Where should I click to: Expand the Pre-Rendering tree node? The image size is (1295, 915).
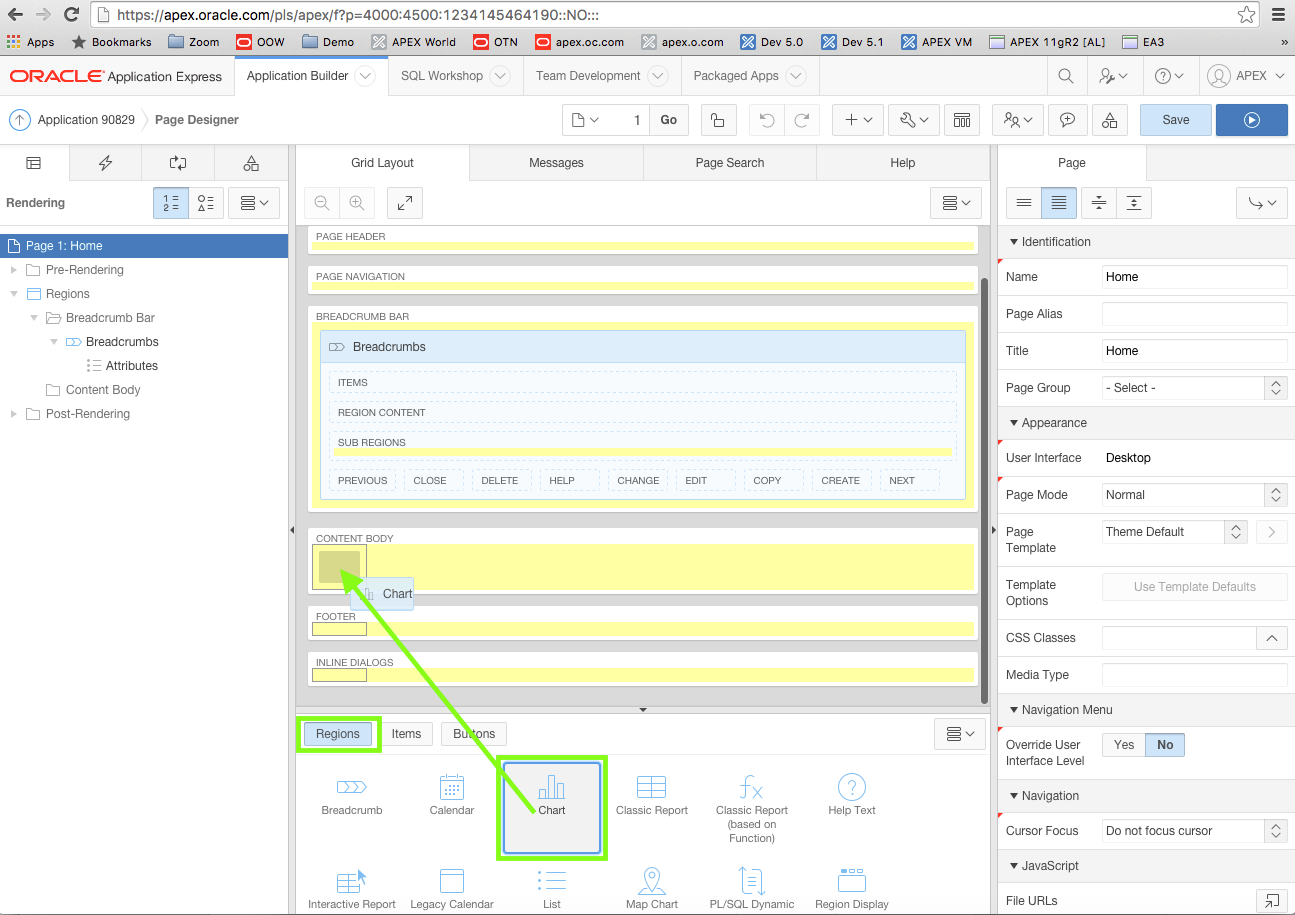pos(14,270)
